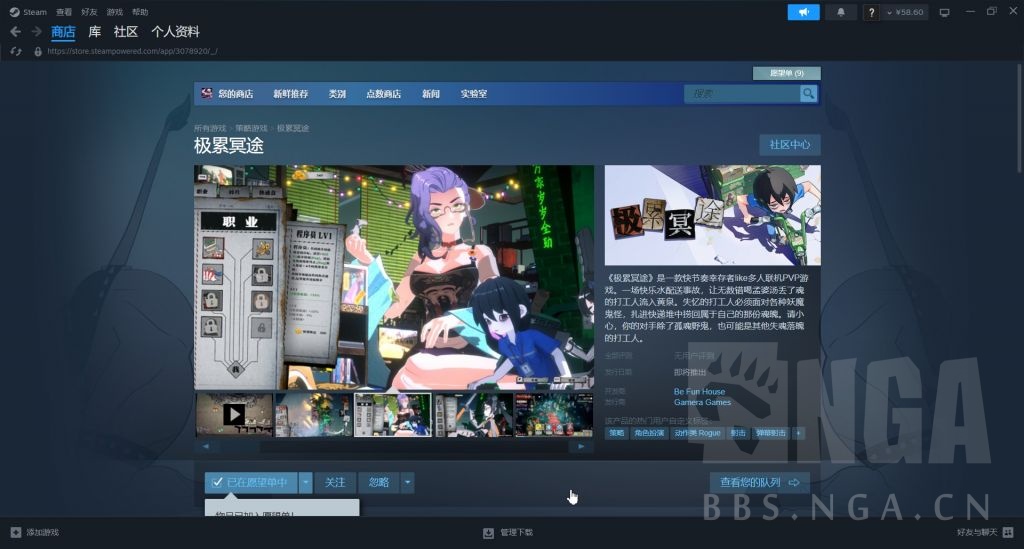Screen dimensions: 1024x549
Task: Expand the 忽略 dropdown arrow
Action: click(x=408, y=482)
